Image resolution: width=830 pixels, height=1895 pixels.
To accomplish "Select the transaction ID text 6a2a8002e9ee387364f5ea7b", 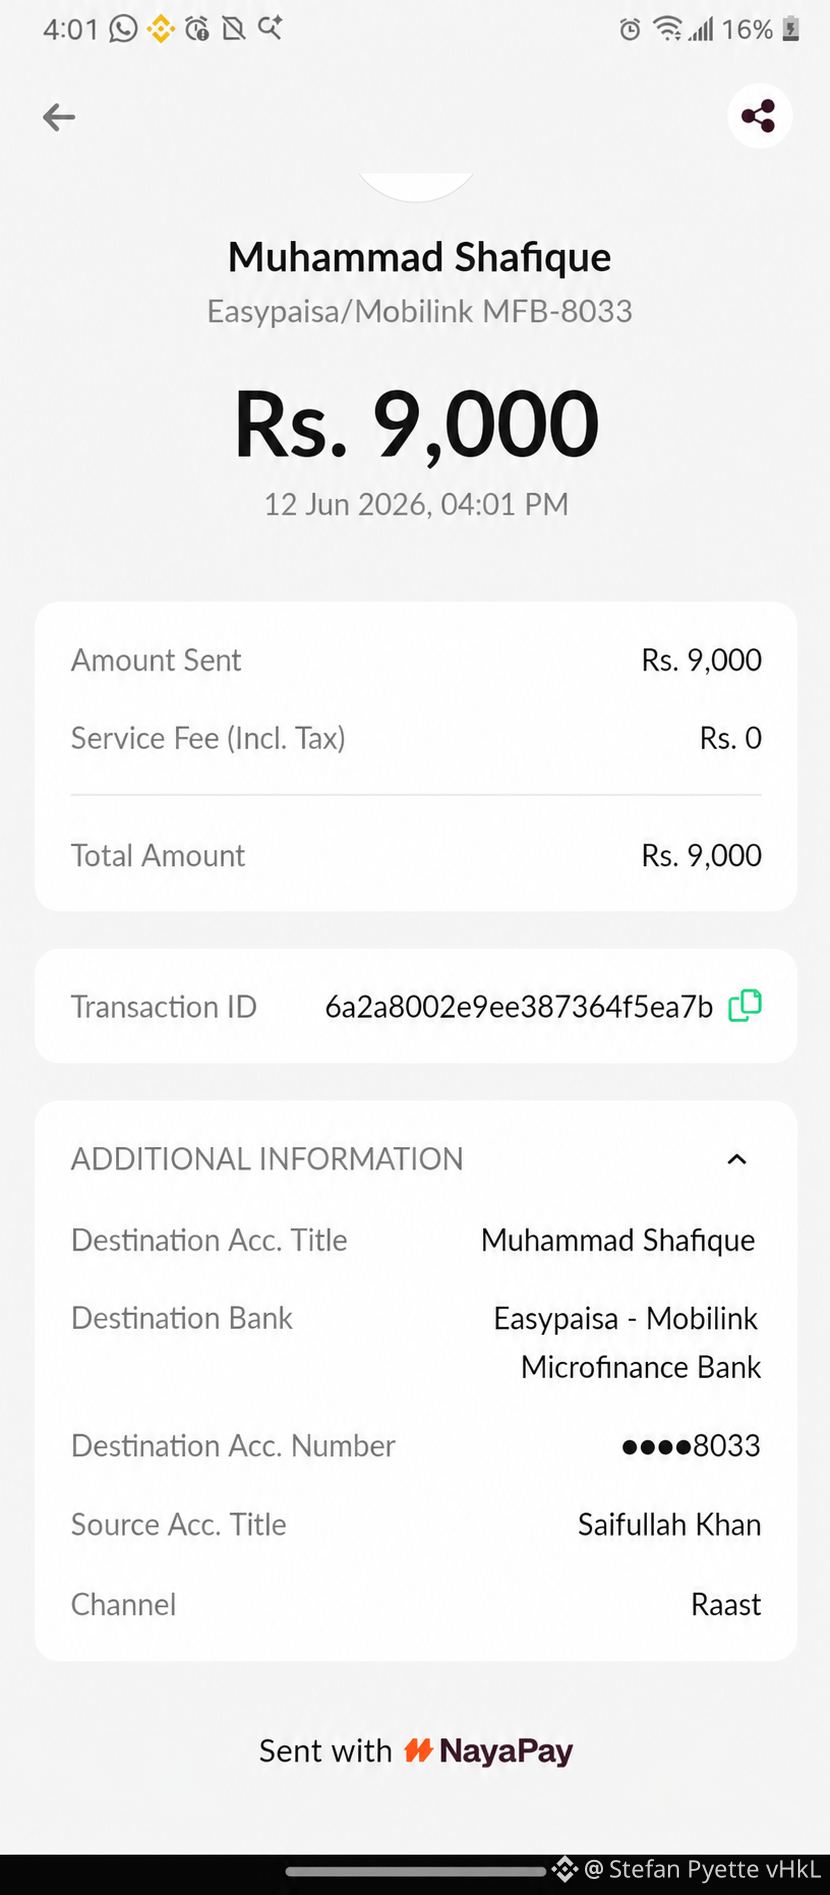I will tap(519, 1007).
